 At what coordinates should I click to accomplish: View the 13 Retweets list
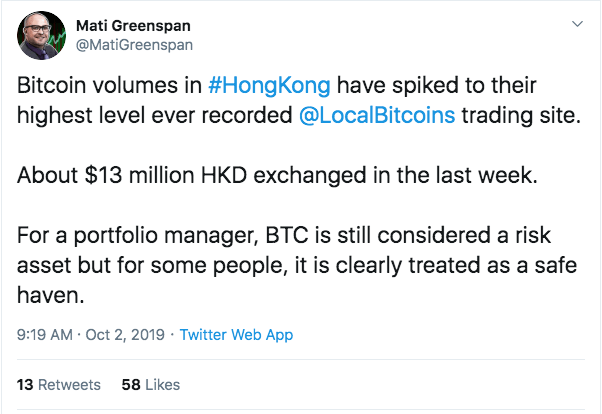click(x=59, y=384)
